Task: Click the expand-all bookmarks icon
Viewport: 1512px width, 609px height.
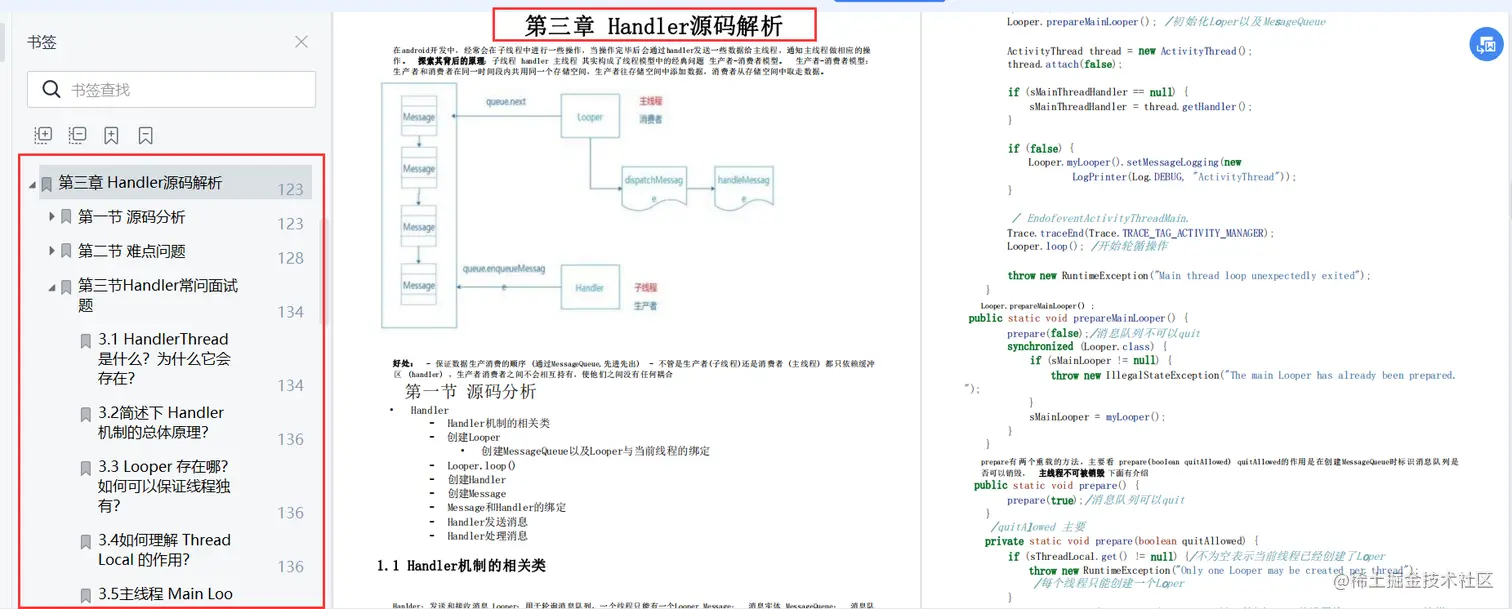Action: [x=43, y=135]
